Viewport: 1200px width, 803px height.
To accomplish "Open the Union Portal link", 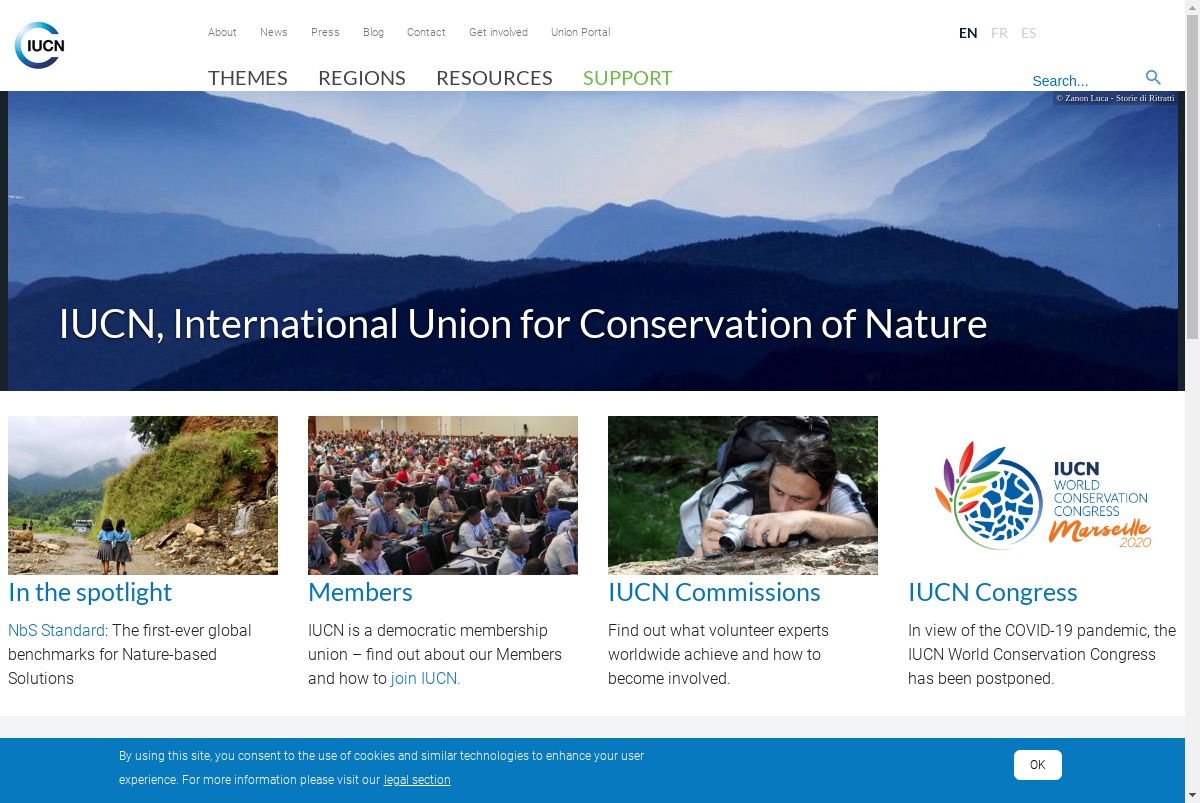I will pos(580,32).
